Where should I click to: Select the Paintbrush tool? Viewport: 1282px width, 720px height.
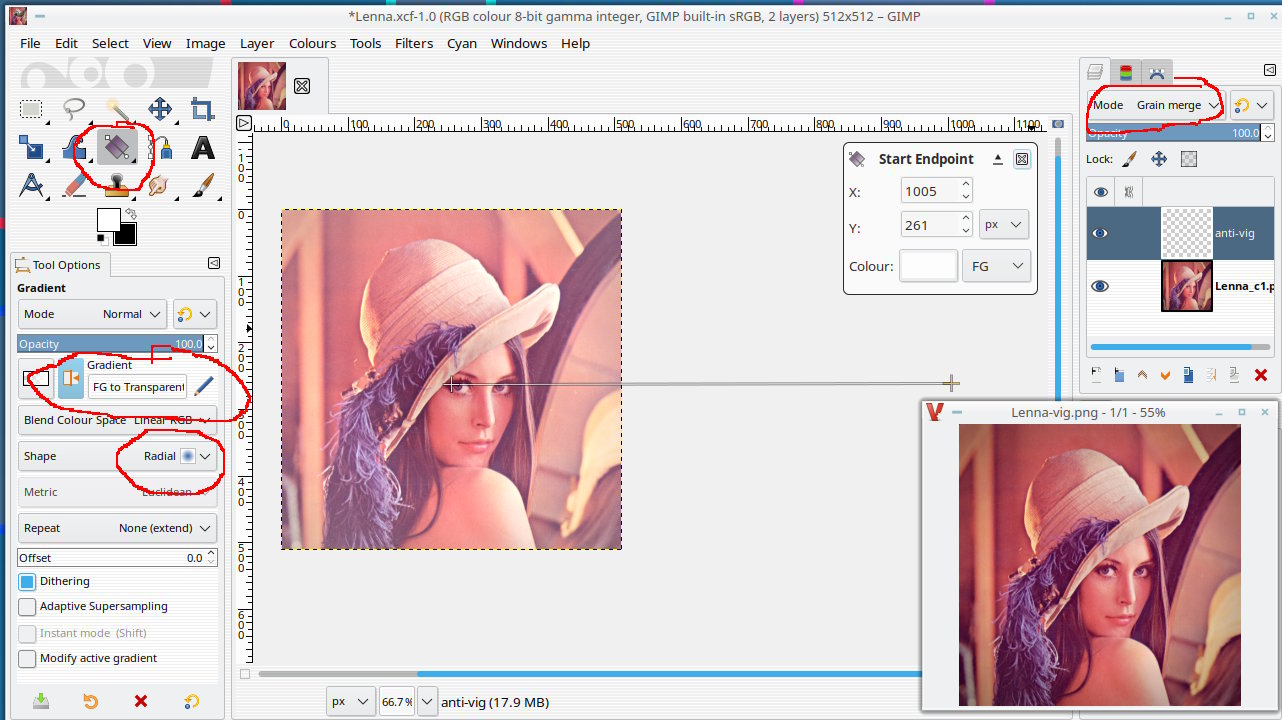pyautogui.click(x=203, y=185)
